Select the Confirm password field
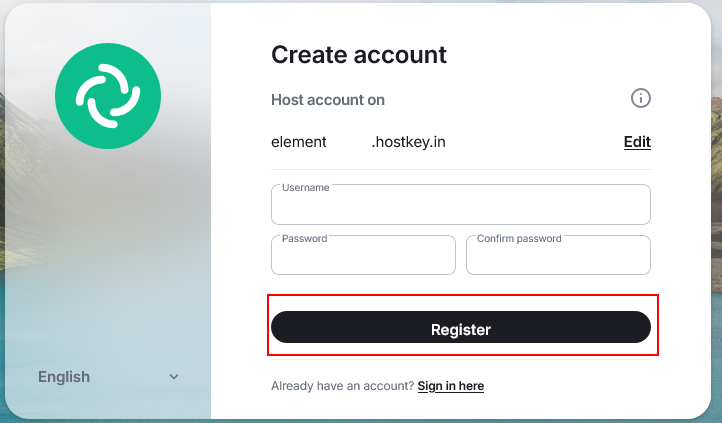 (558, 259)
